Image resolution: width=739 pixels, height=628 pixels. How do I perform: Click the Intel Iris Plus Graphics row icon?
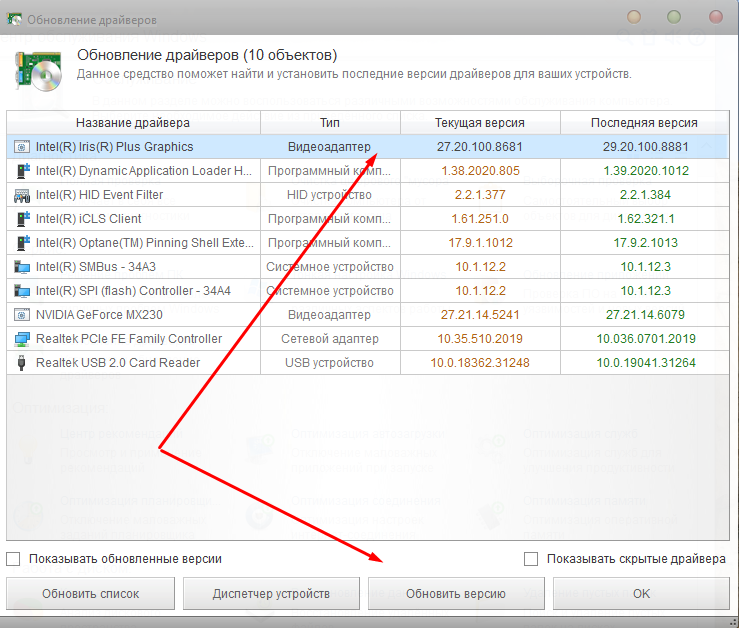pos(21,147)
